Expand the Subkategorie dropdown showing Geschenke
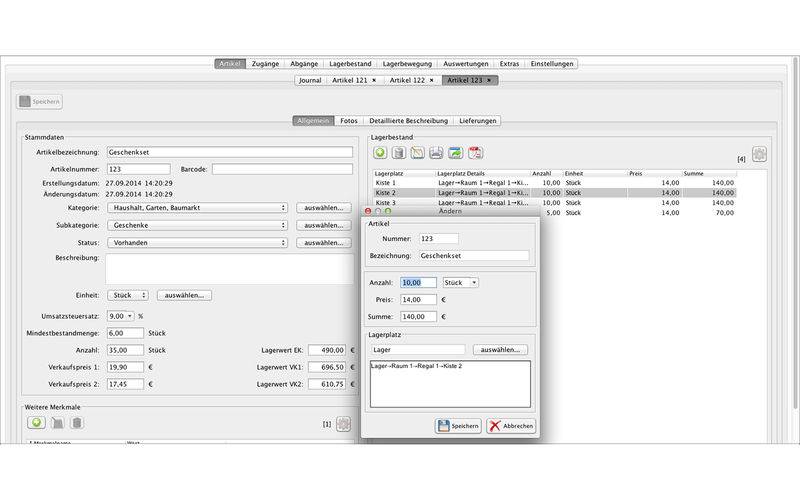The image size is (800, 500). tap(196, 226)
